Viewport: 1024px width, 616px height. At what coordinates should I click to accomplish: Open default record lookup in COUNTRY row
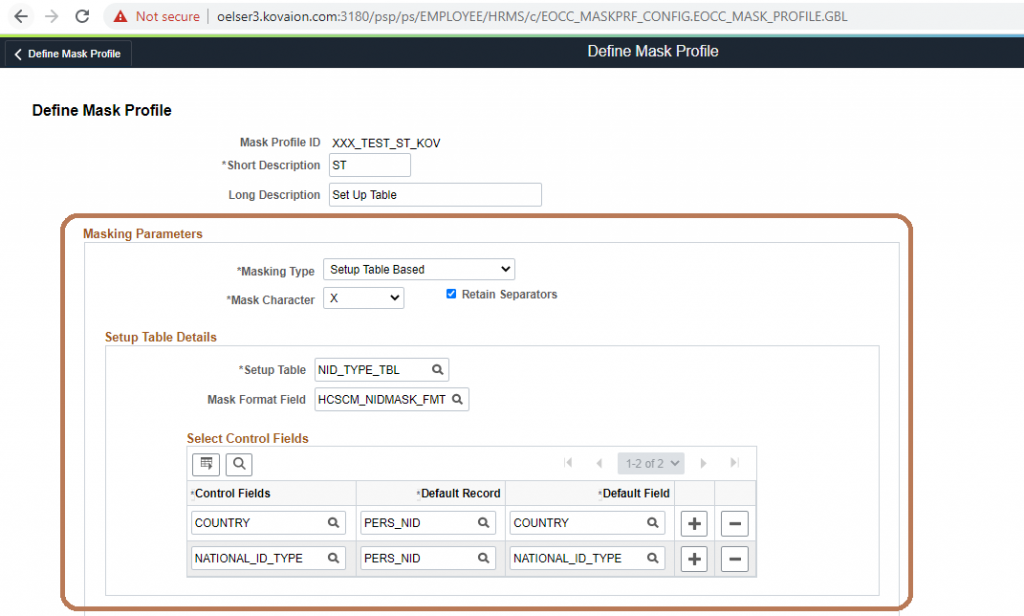point(484,523)
